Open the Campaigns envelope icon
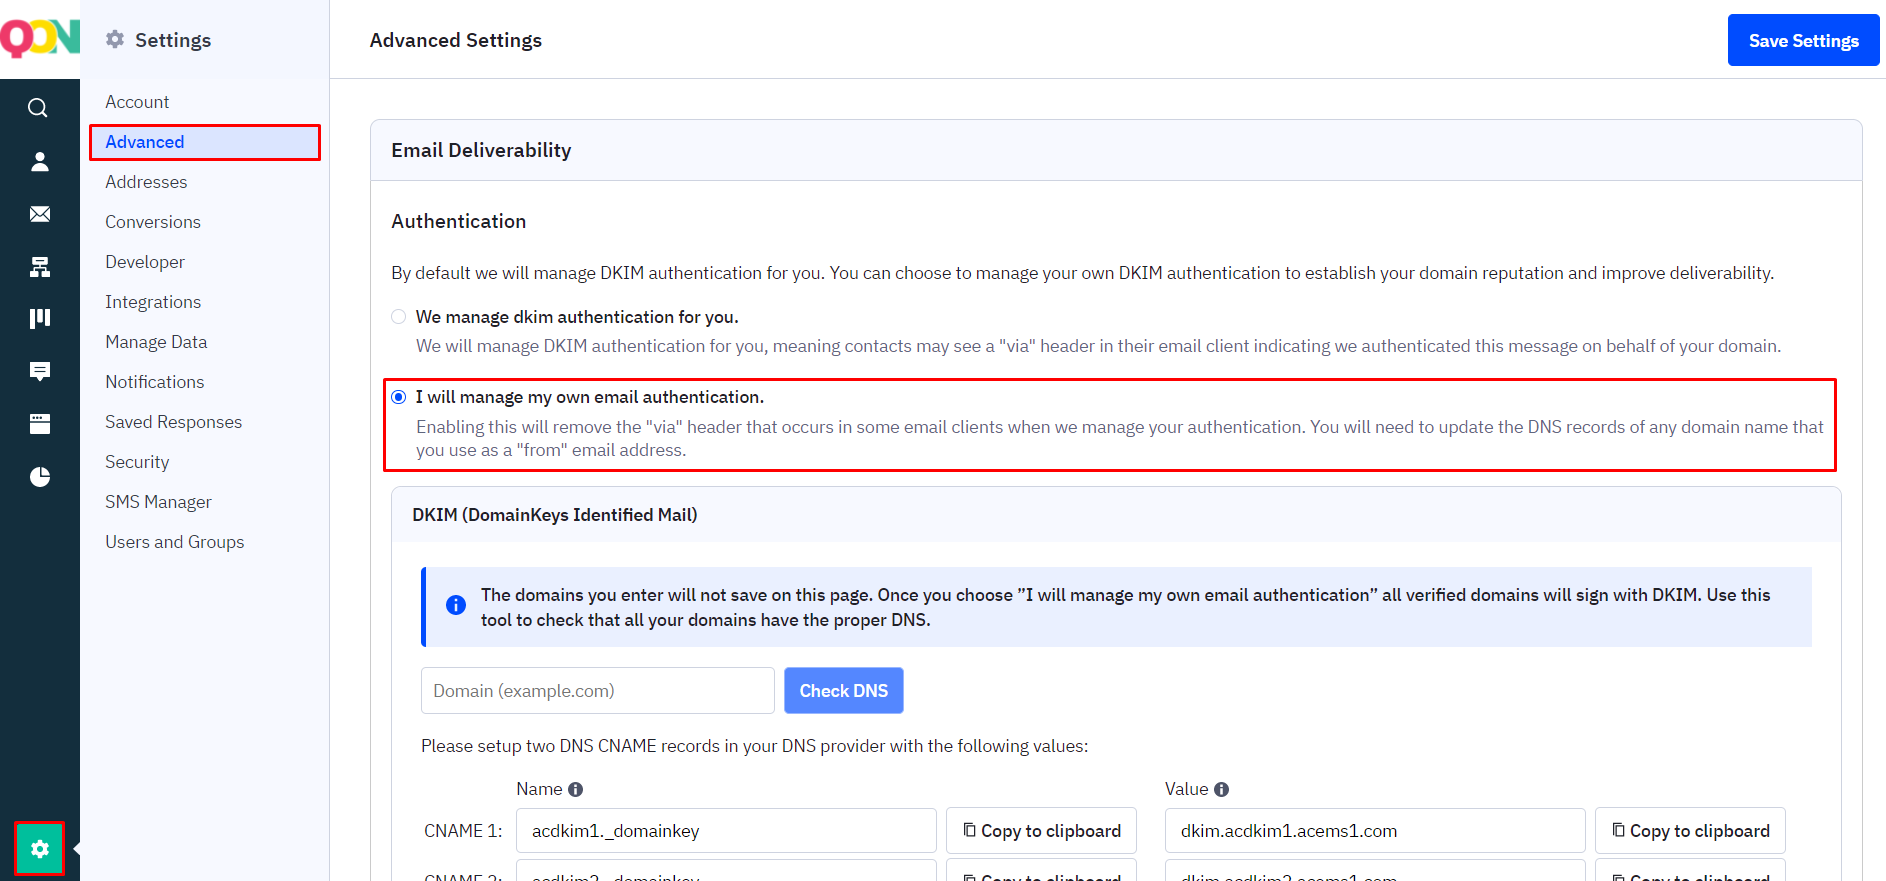1886x881 pixels. point(39,214)
